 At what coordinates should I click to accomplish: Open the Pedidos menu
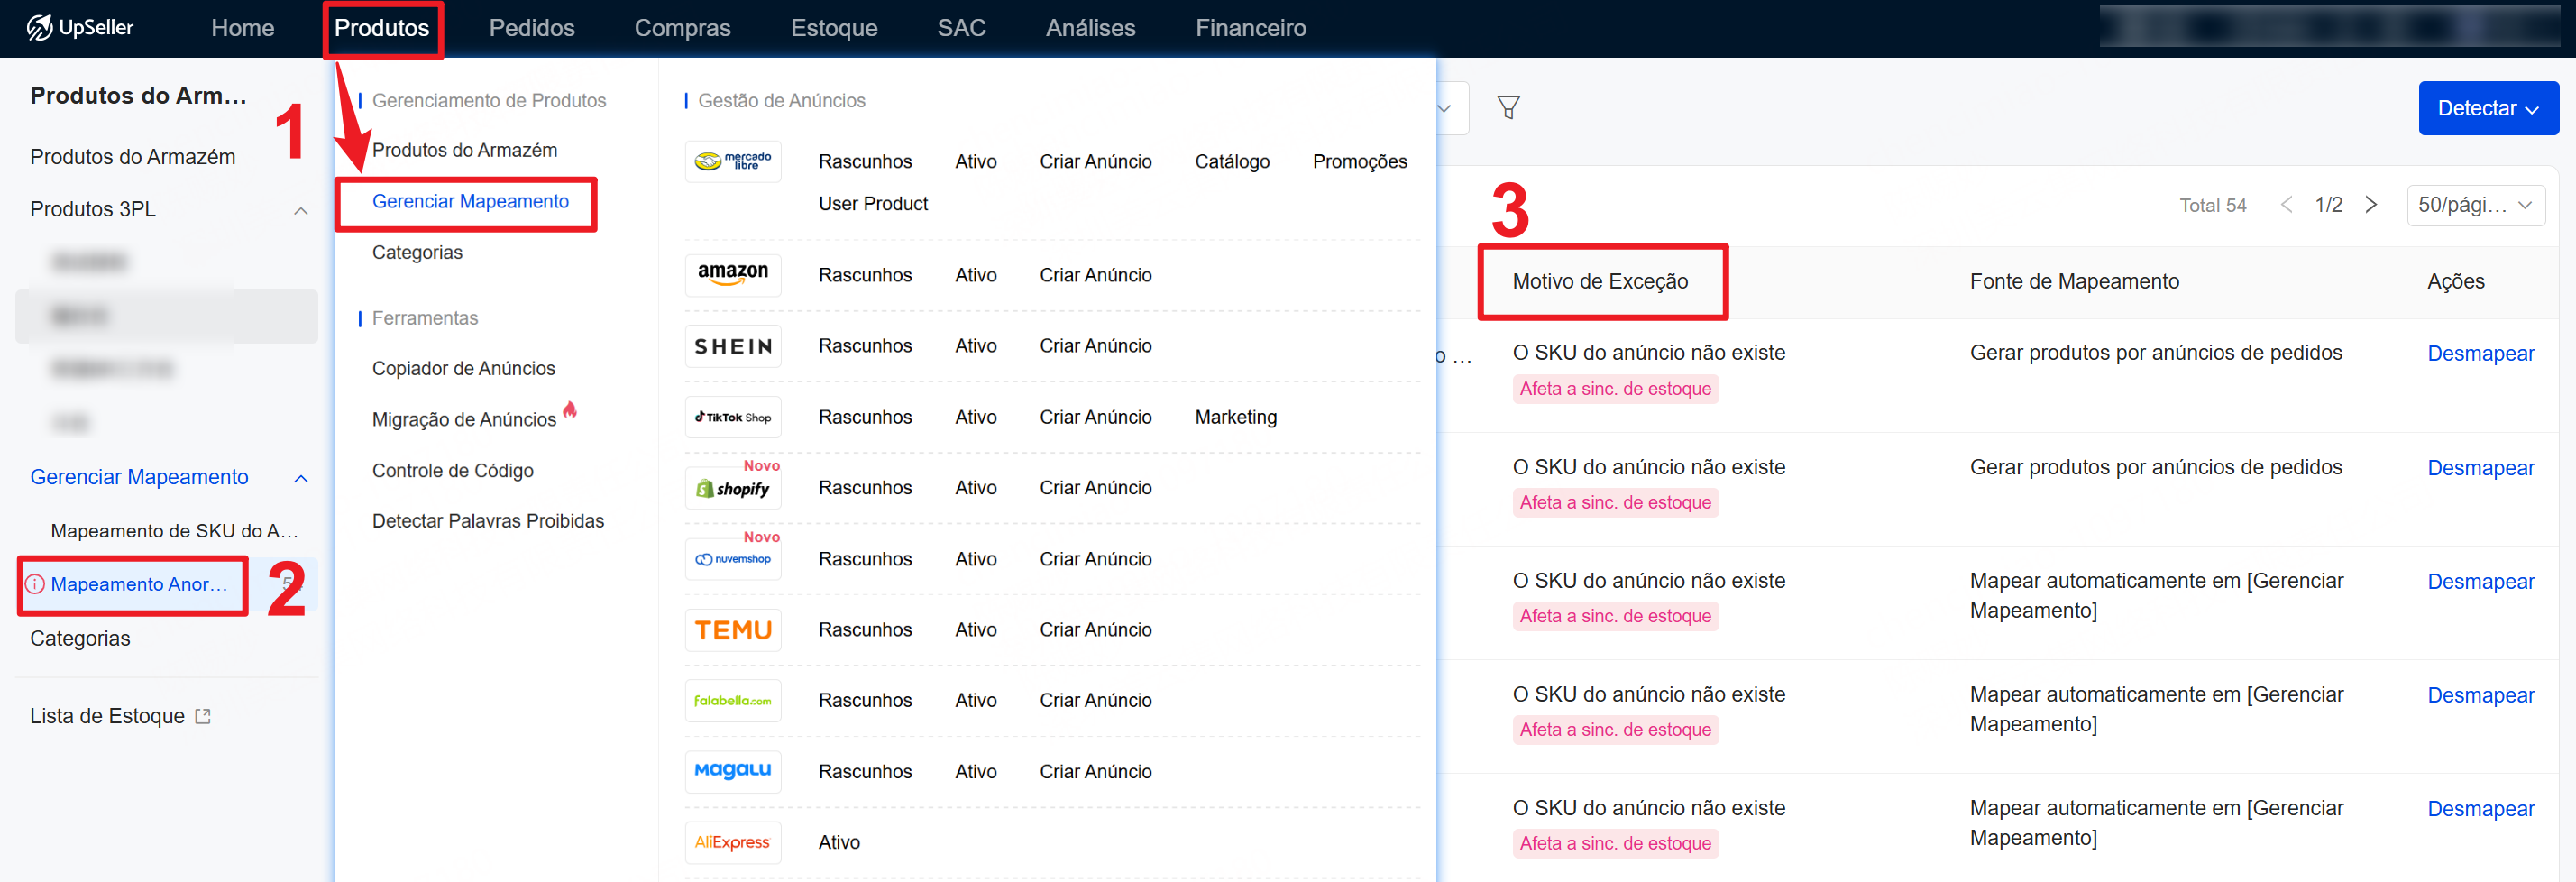(x=531, y=28)
